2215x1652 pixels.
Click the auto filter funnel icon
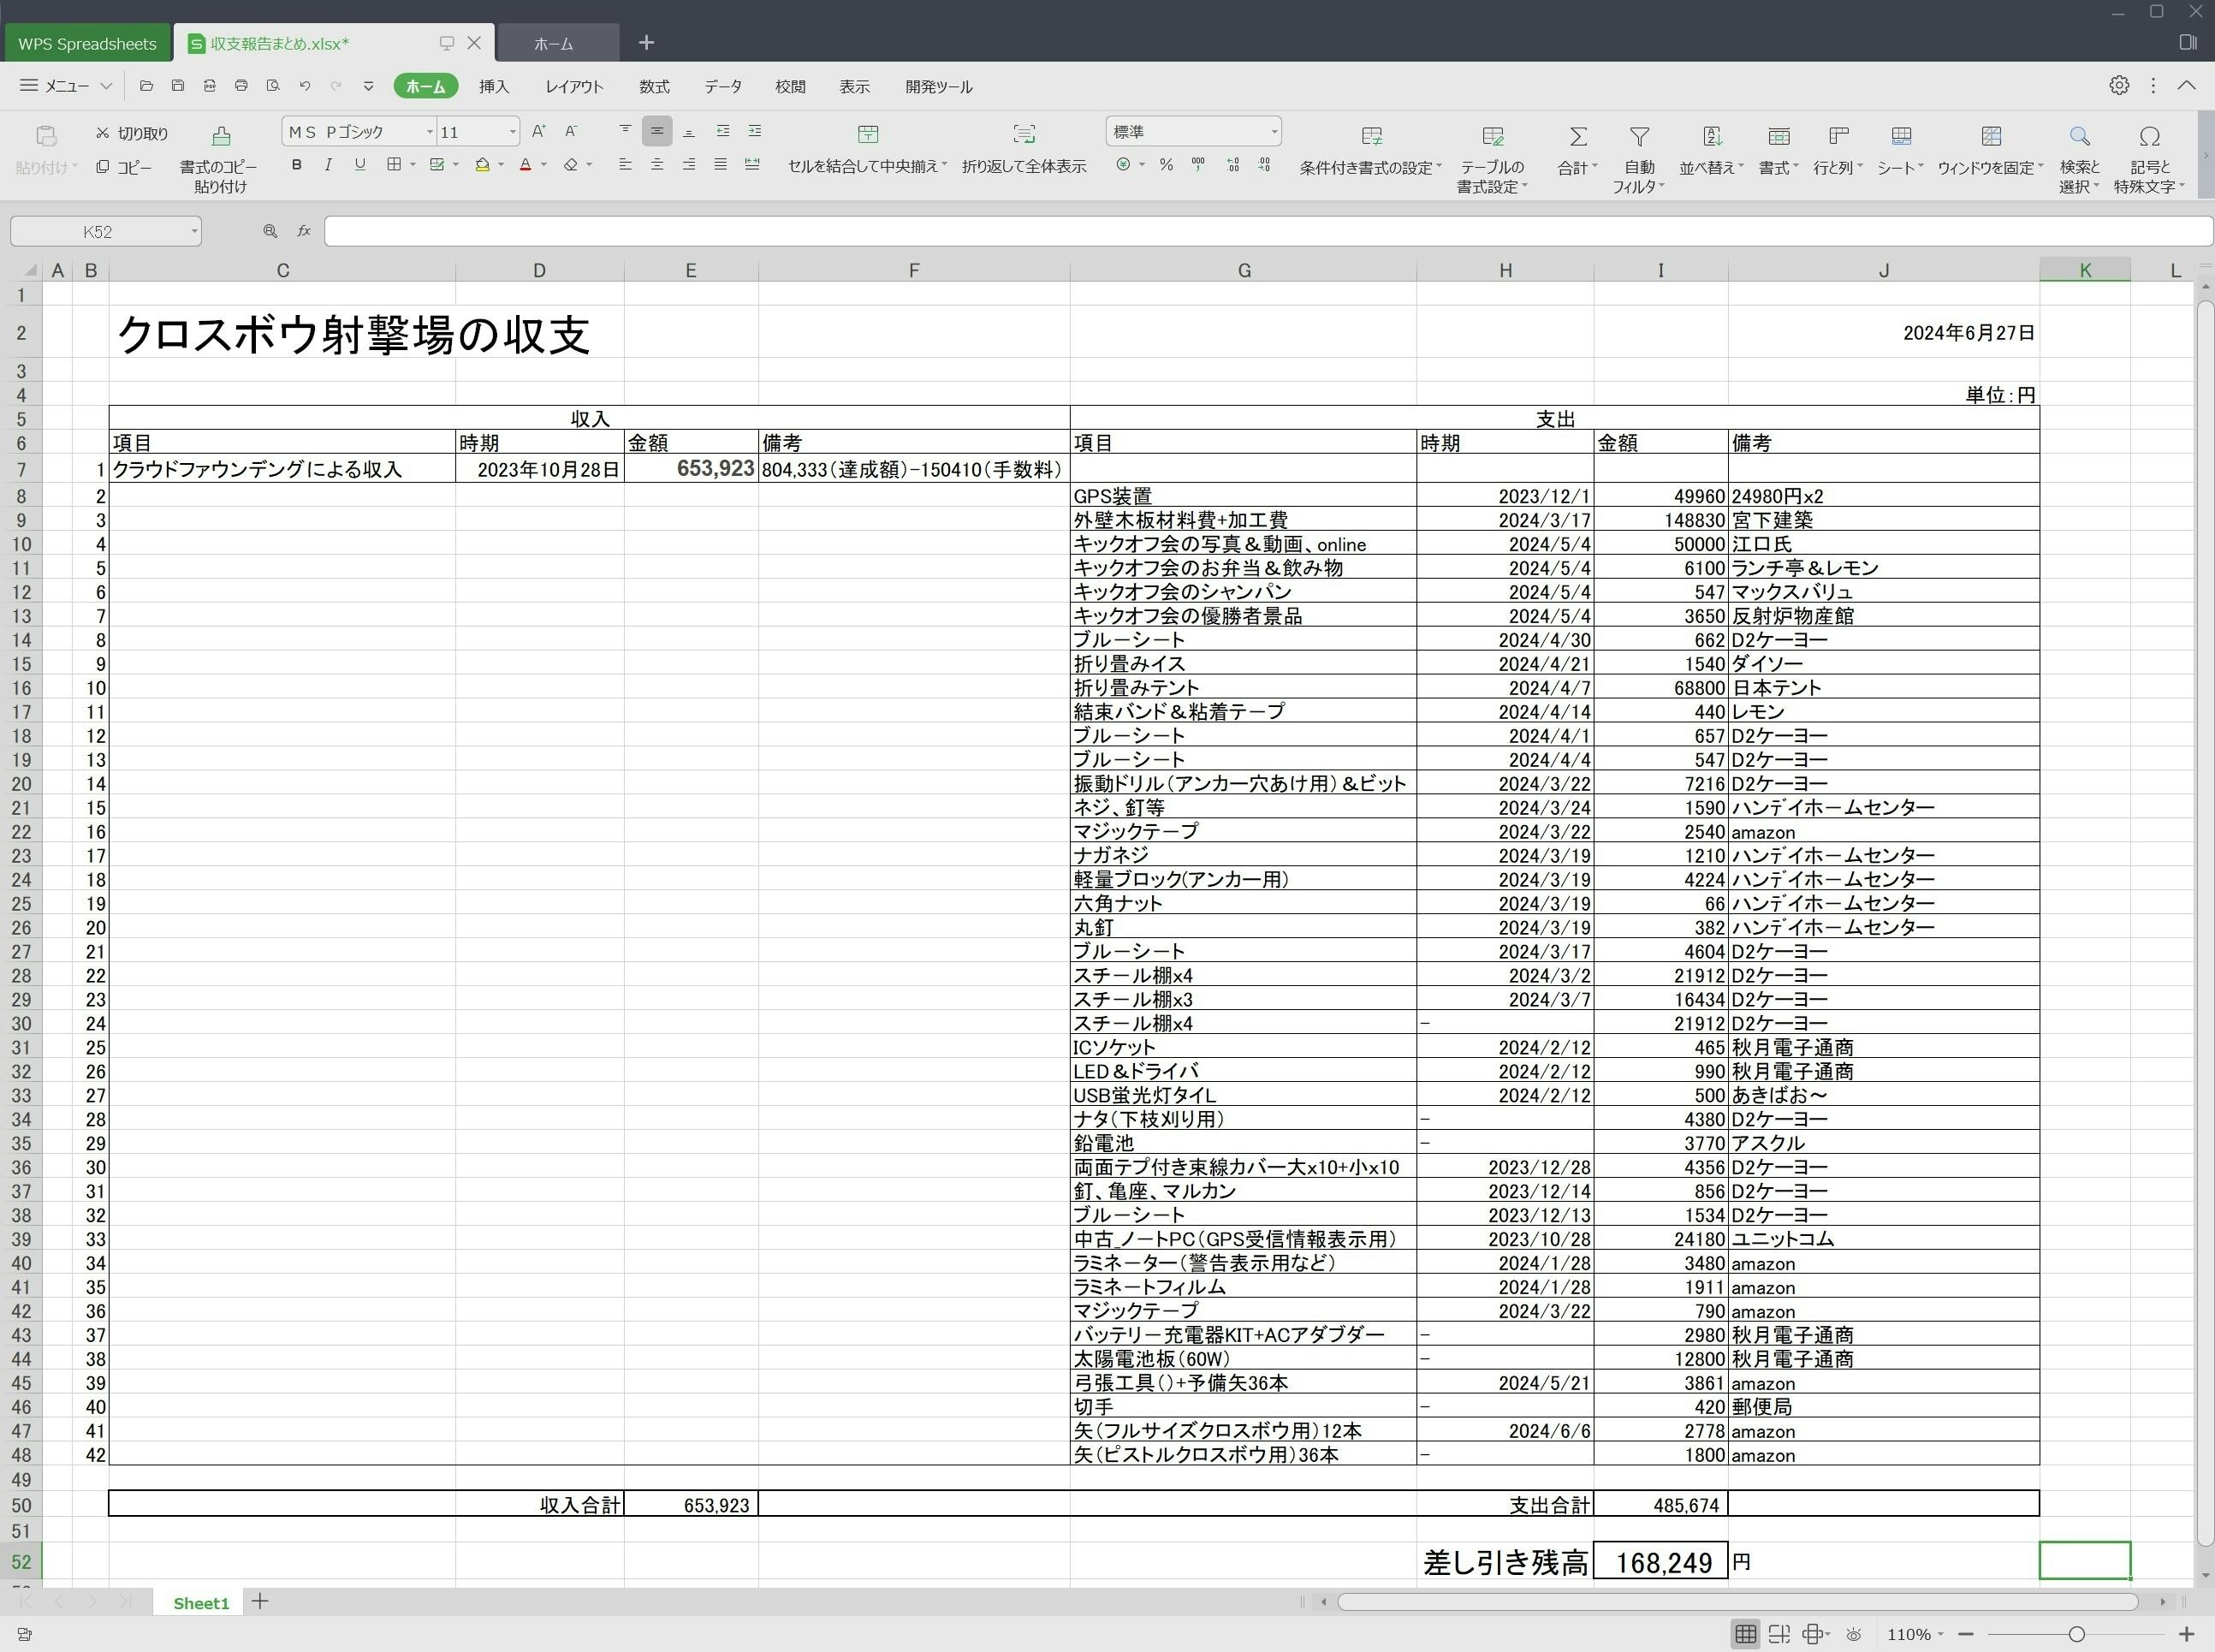coord(1639,136)
